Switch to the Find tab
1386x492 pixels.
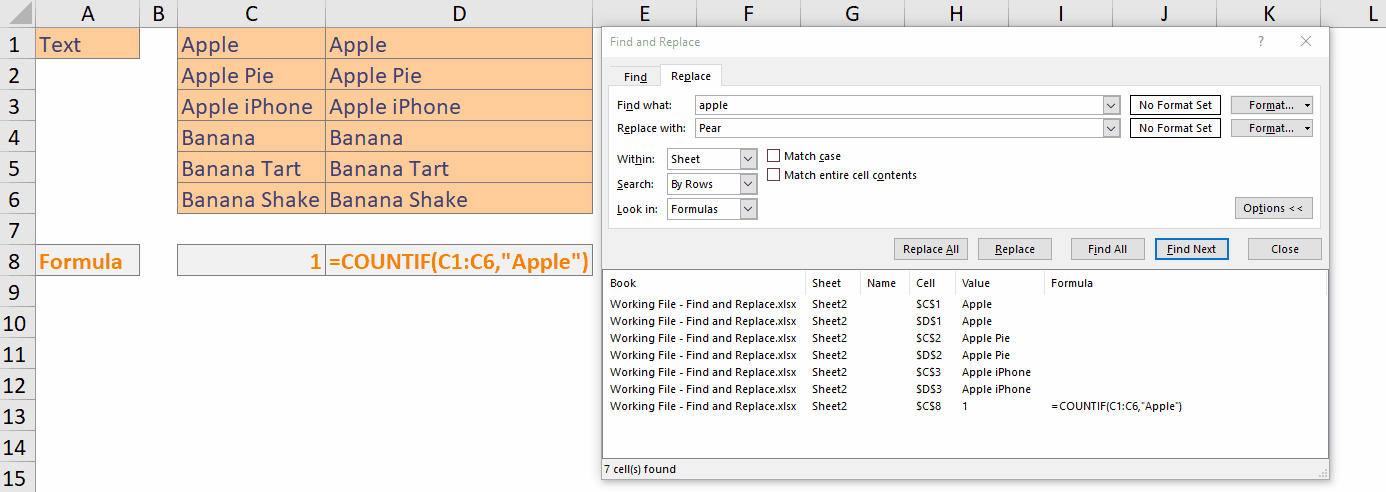(635, 77)
